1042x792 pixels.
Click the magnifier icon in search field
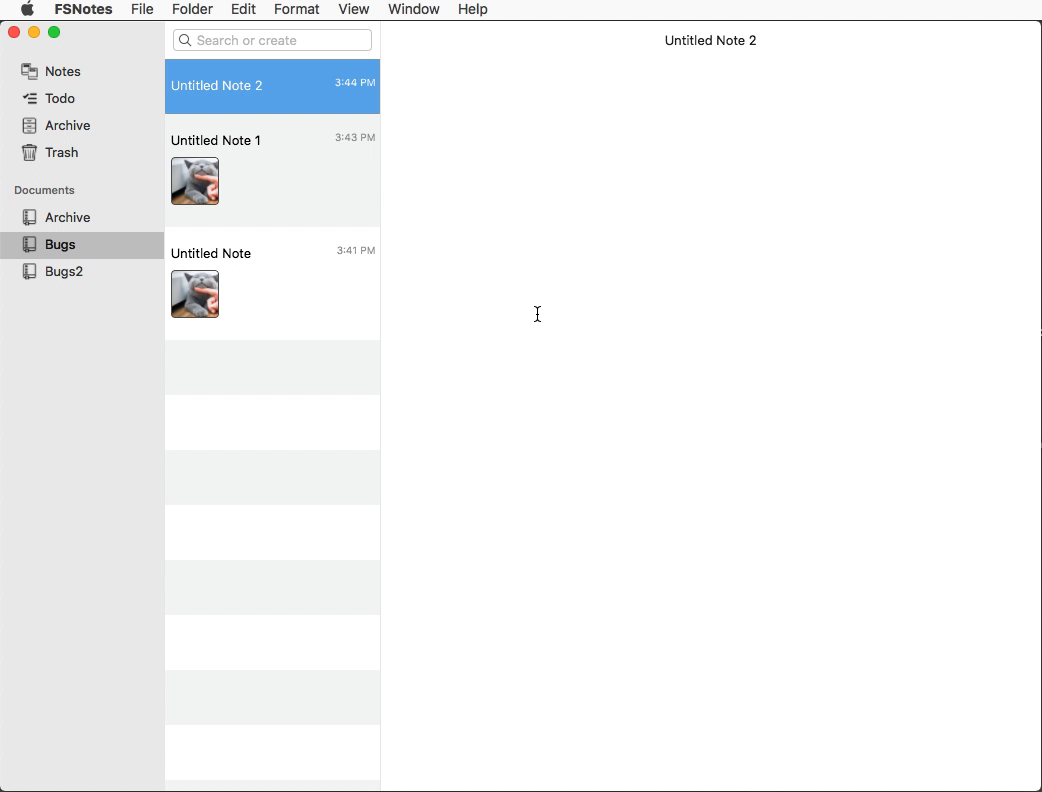(185, 41)
